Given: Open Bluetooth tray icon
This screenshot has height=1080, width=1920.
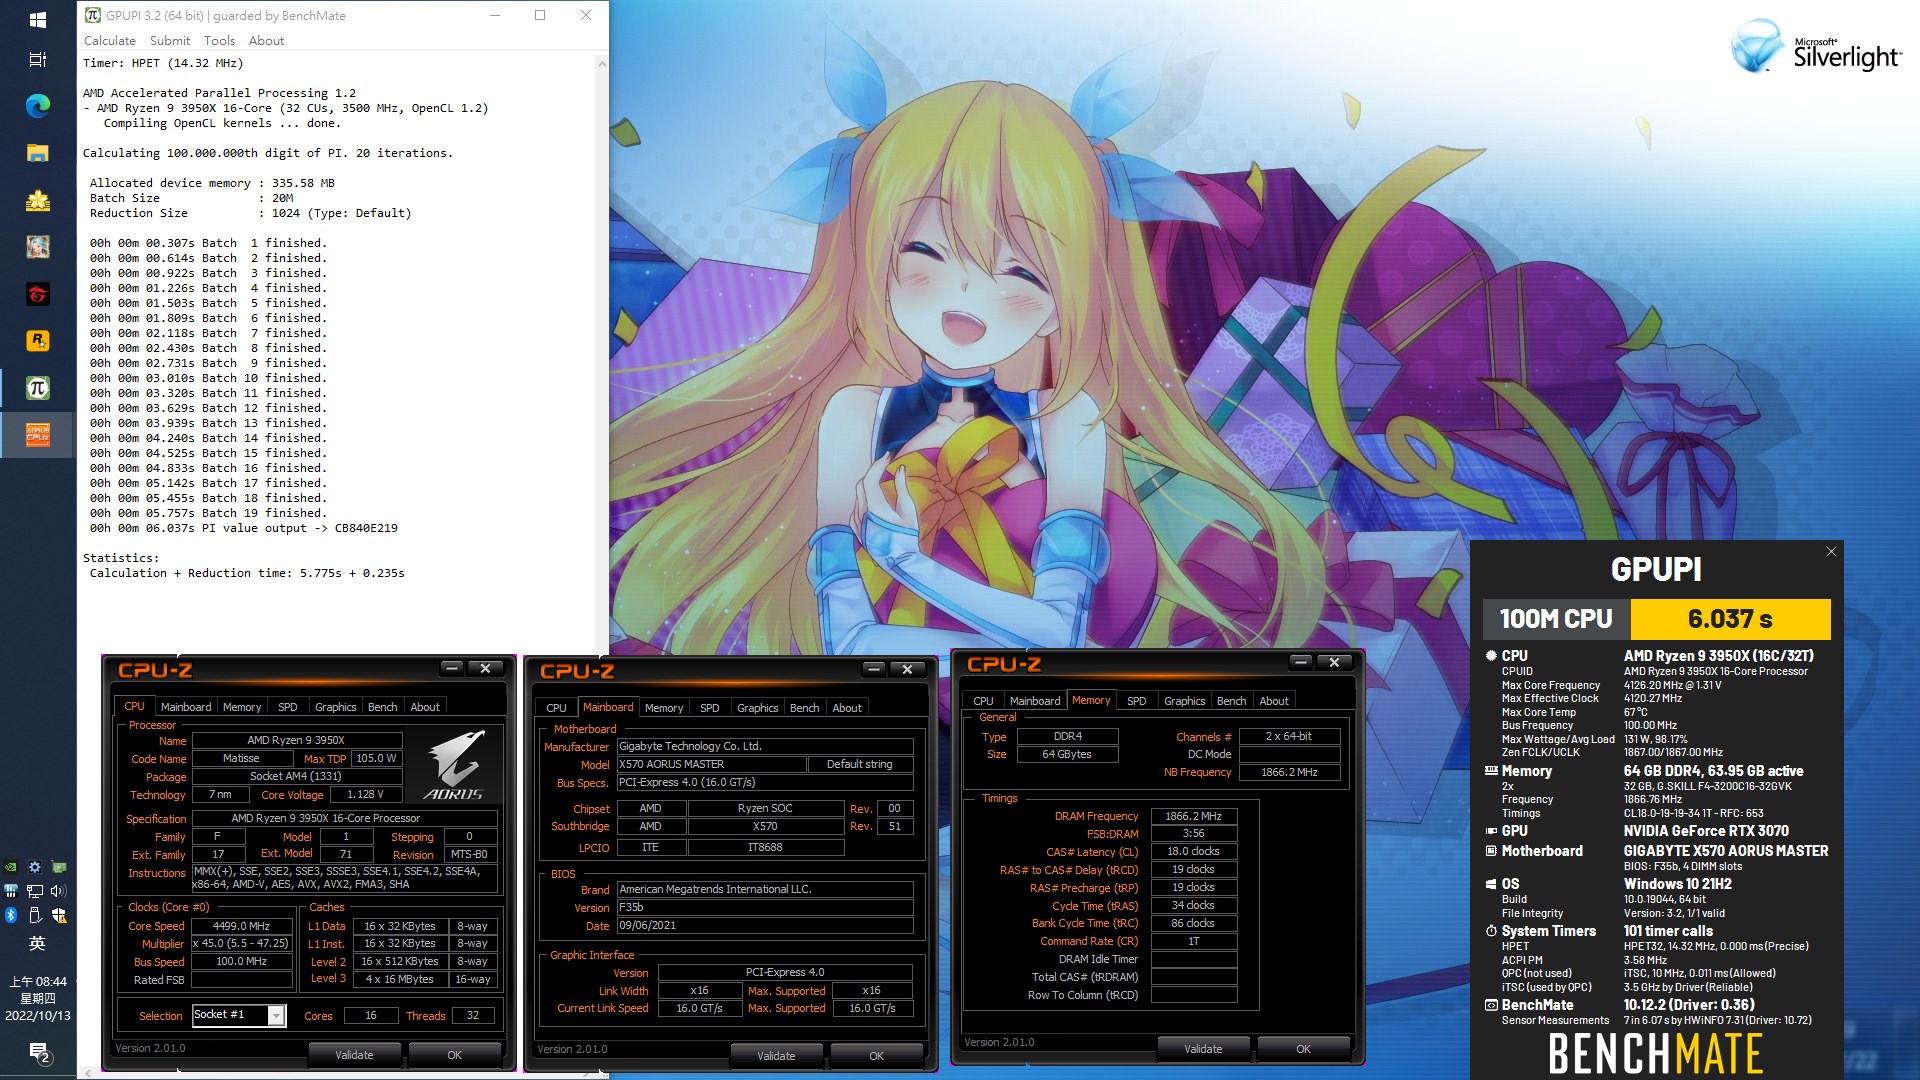Looking at the screenshot, I should pyautogui.click(x=11, y=915).
